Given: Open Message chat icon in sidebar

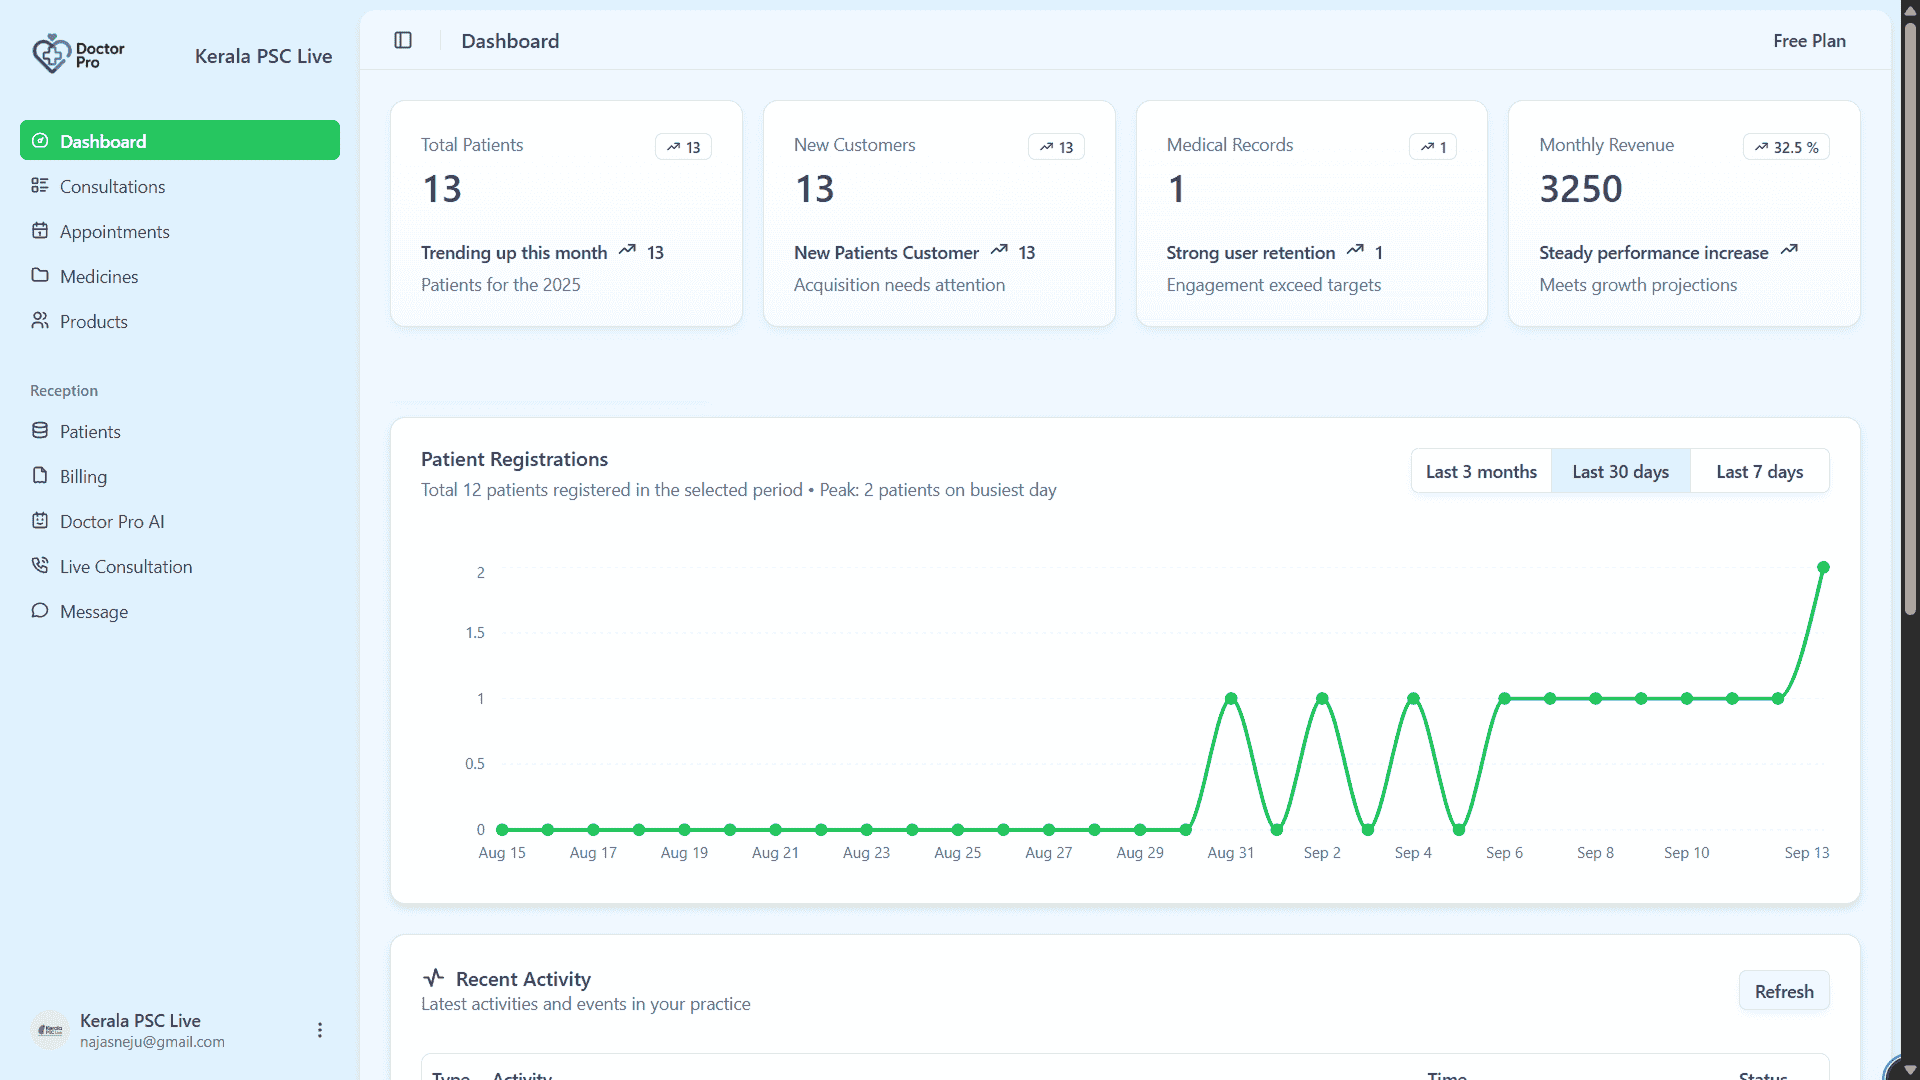Looking at the screenshot, I should 40,611.
